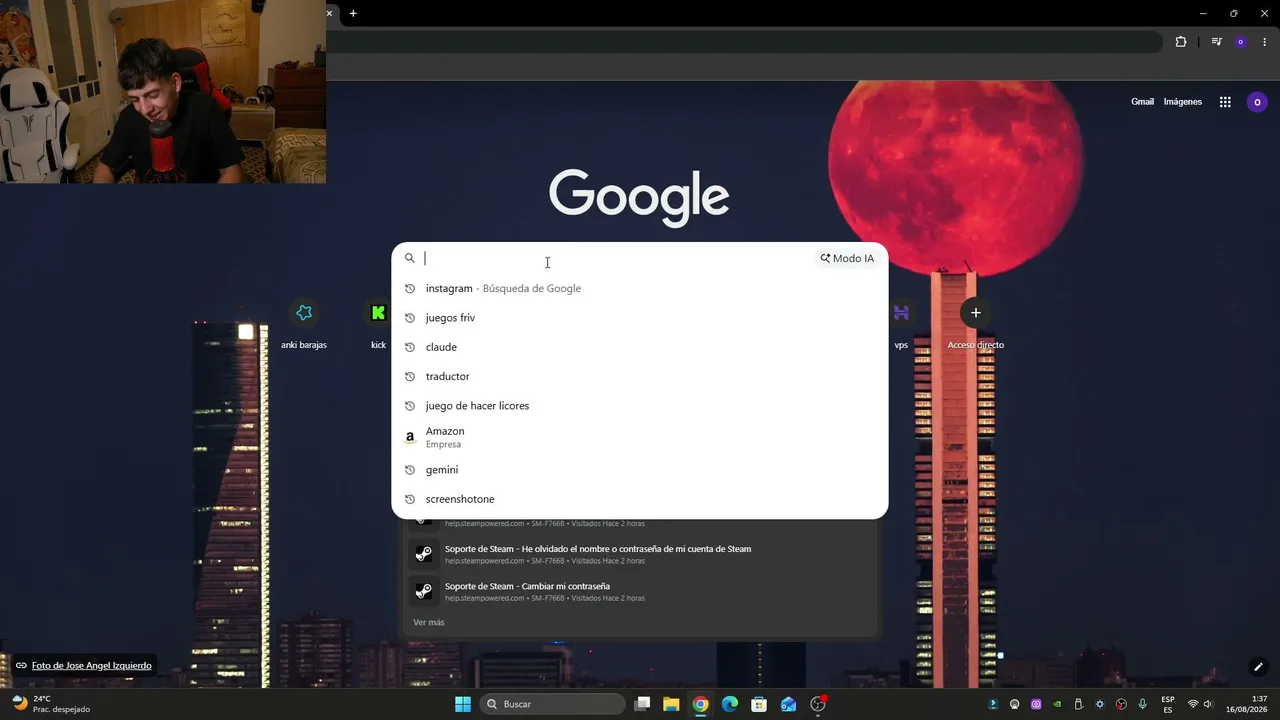Select the instagram search suggestion

pyautogui.click(x=640, y=288)
